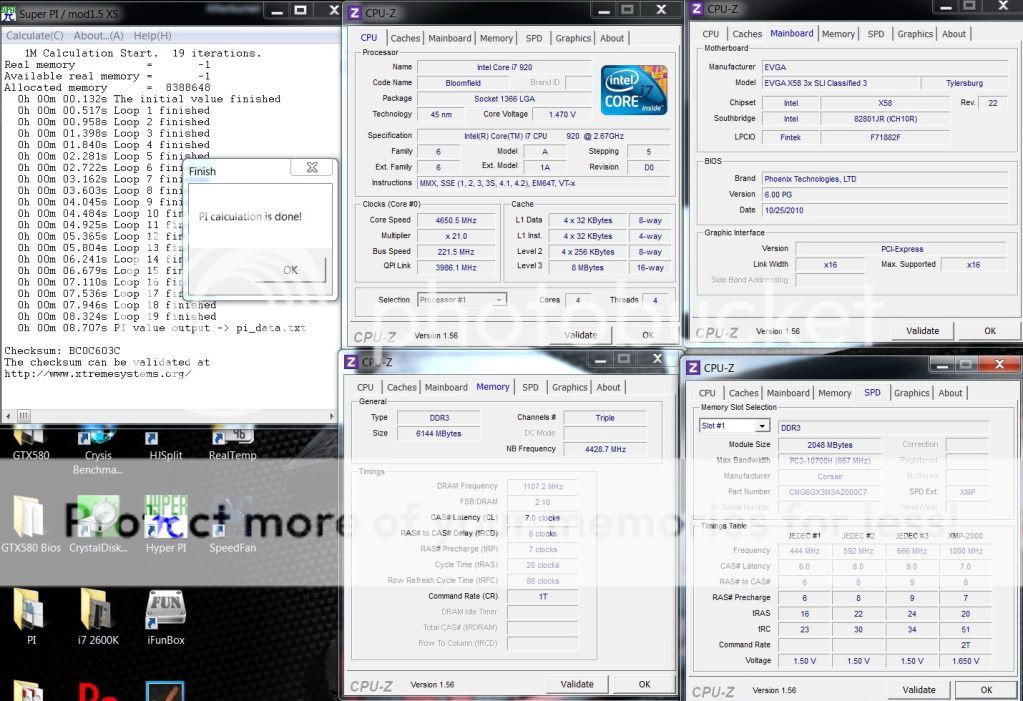Open the CrystalDisk desktop shortcut
This screenshot has height=701, width=1023.
pos(98,520)
